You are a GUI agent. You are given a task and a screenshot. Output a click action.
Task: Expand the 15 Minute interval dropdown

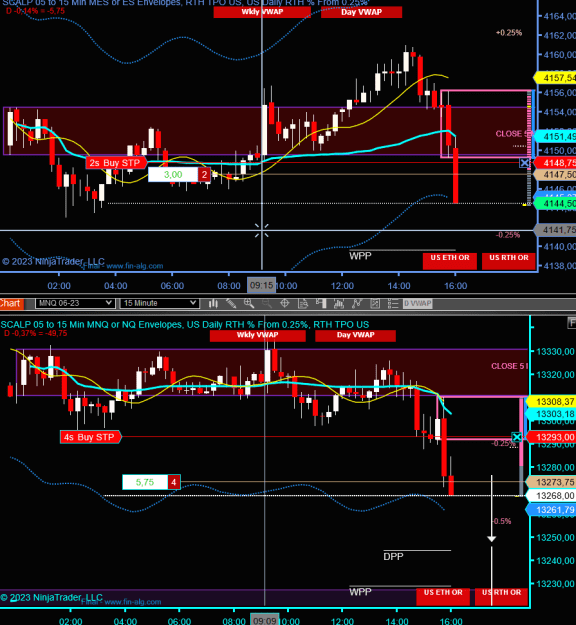coord(159,303)
